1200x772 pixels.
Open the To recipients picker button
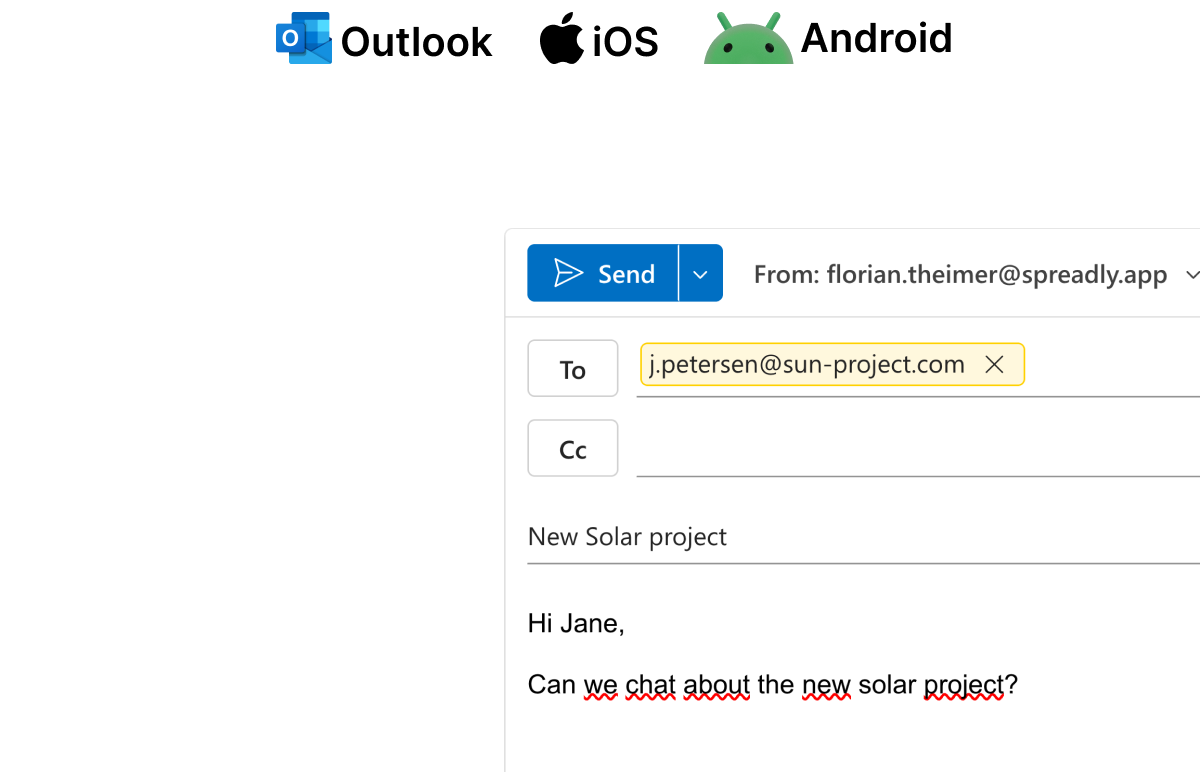tap(573, 369)
